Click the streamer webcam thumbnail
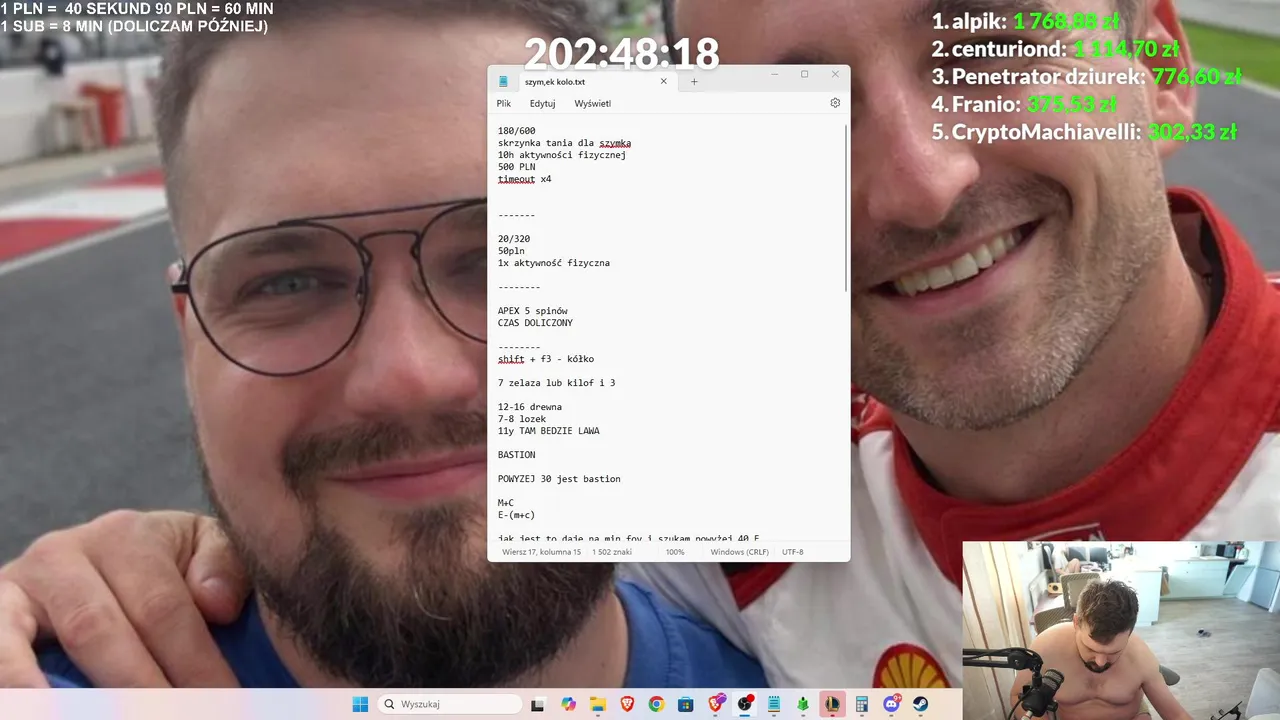This screenshot has width=1280, height=720. [1120, 631]
